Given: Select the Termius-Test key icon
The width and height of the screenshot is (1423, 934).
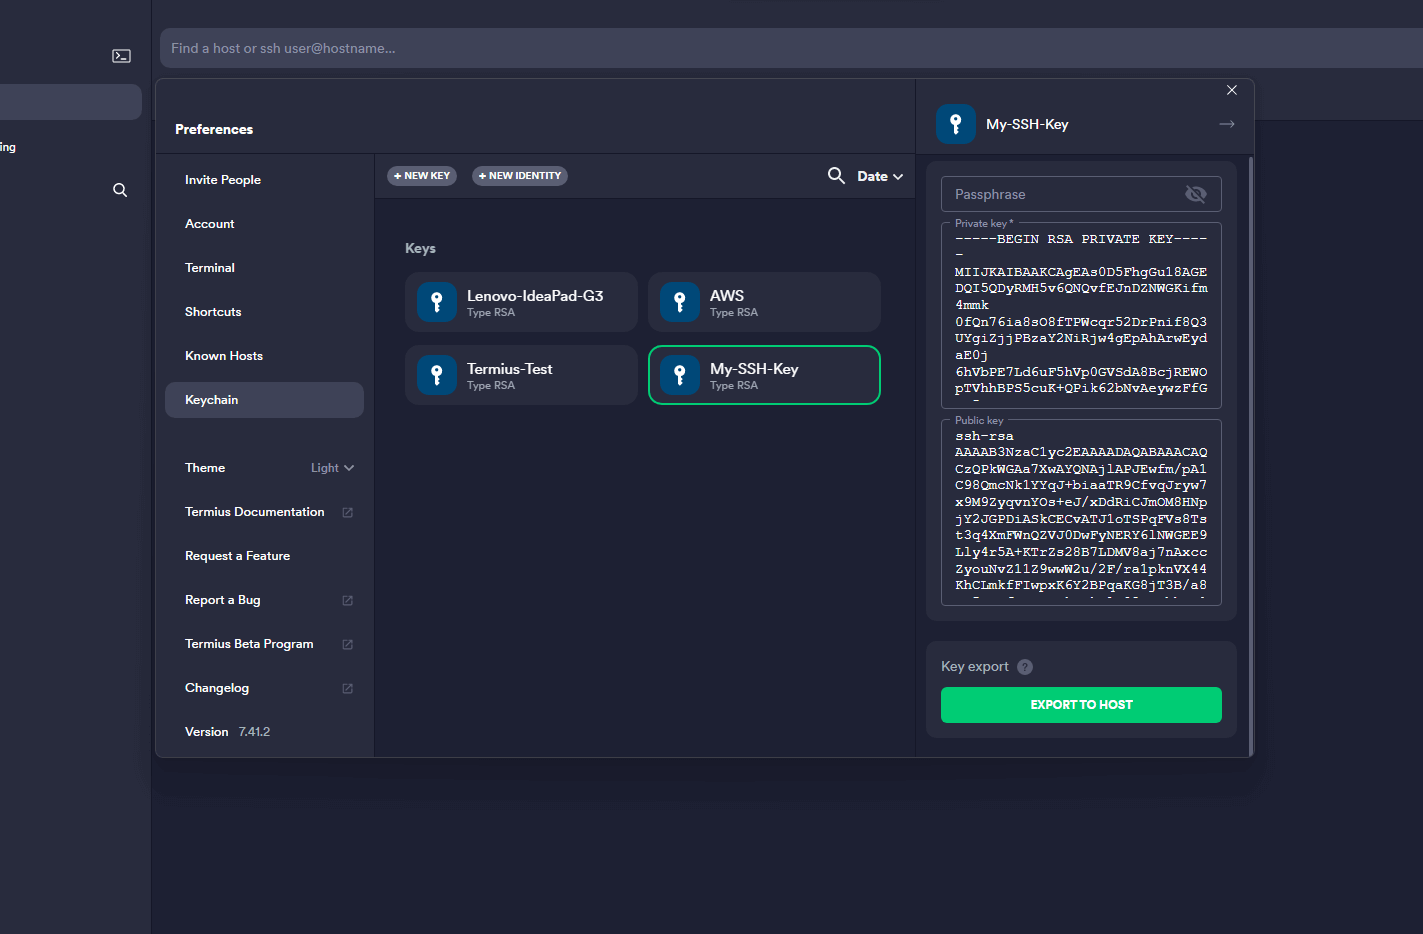Looking at the screenshot, I should pos(437,375).
